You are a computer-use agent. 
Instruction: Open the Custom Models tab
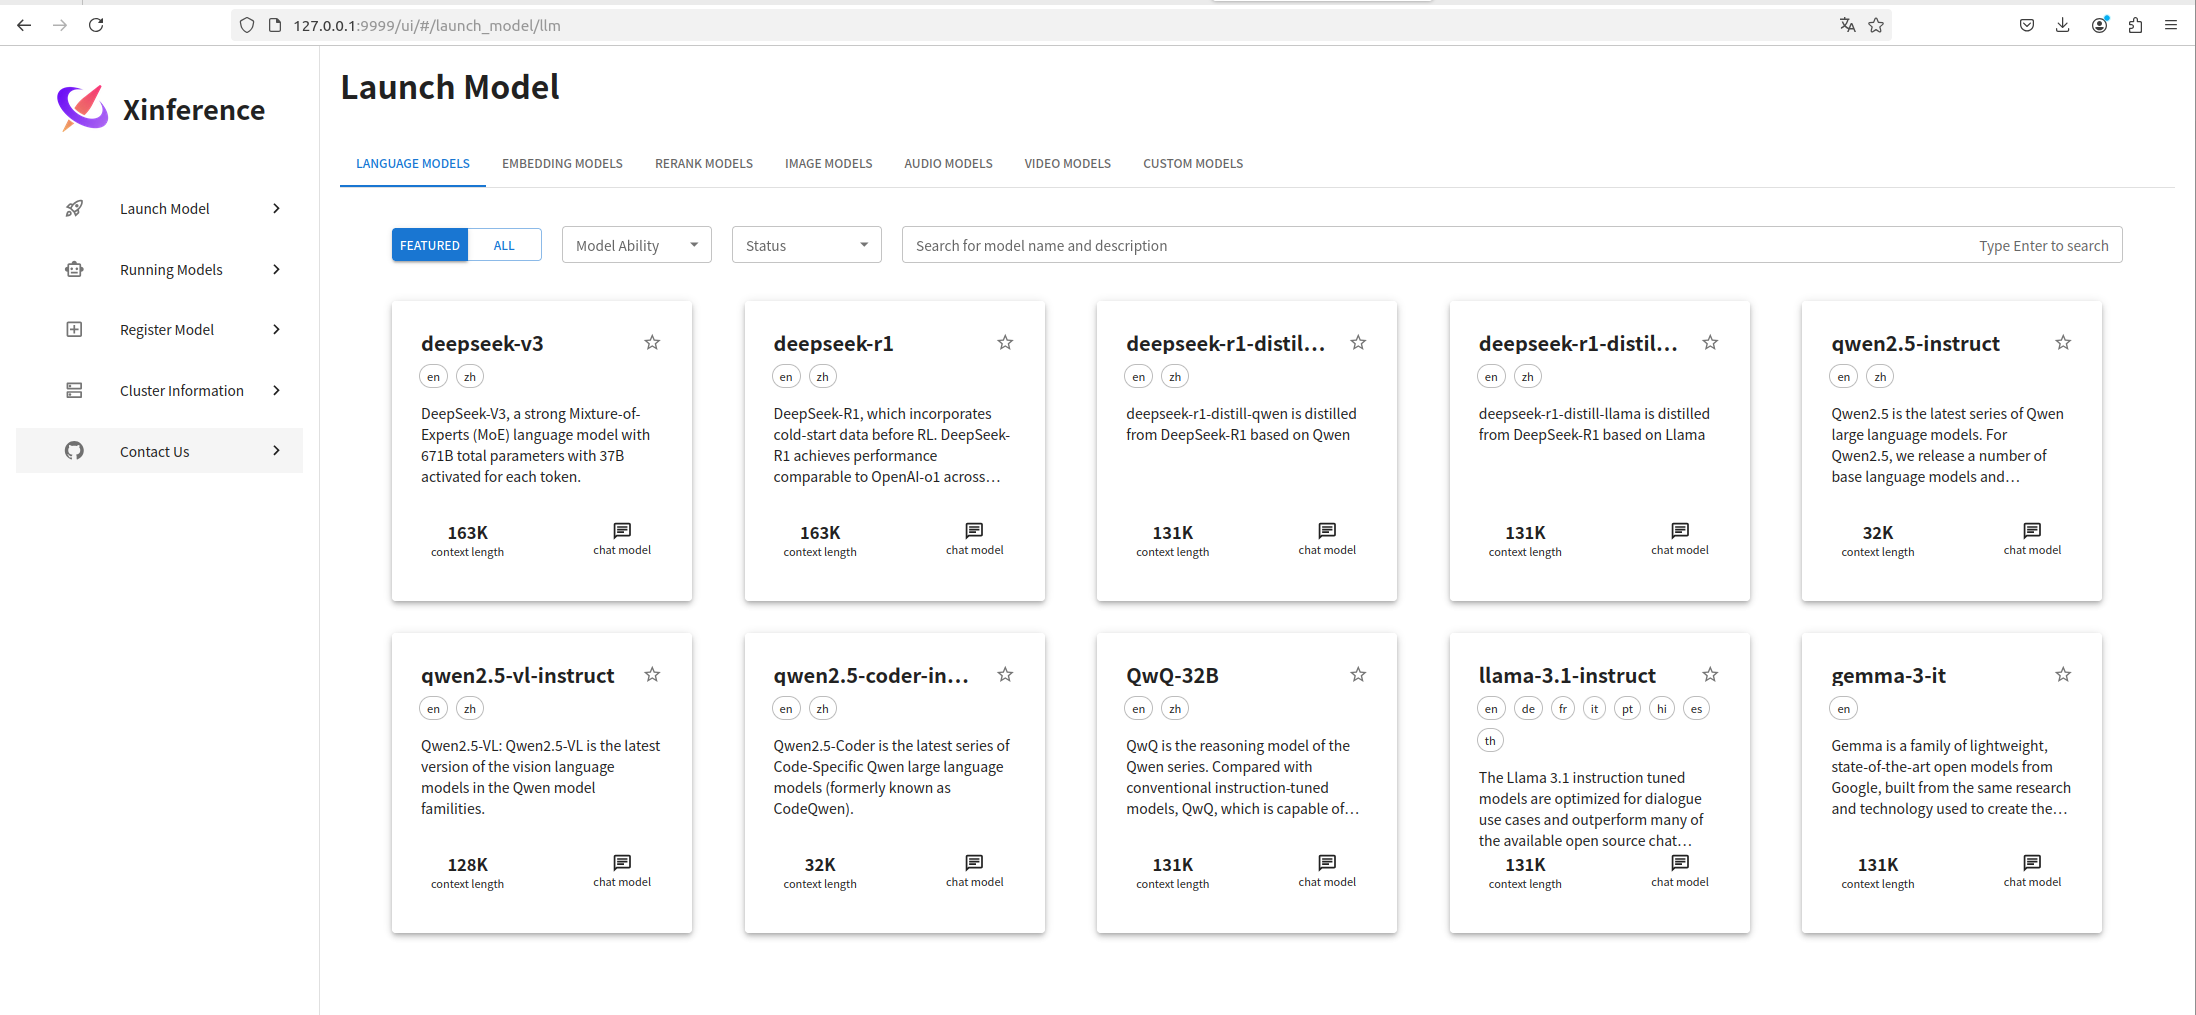[1193, 163]
